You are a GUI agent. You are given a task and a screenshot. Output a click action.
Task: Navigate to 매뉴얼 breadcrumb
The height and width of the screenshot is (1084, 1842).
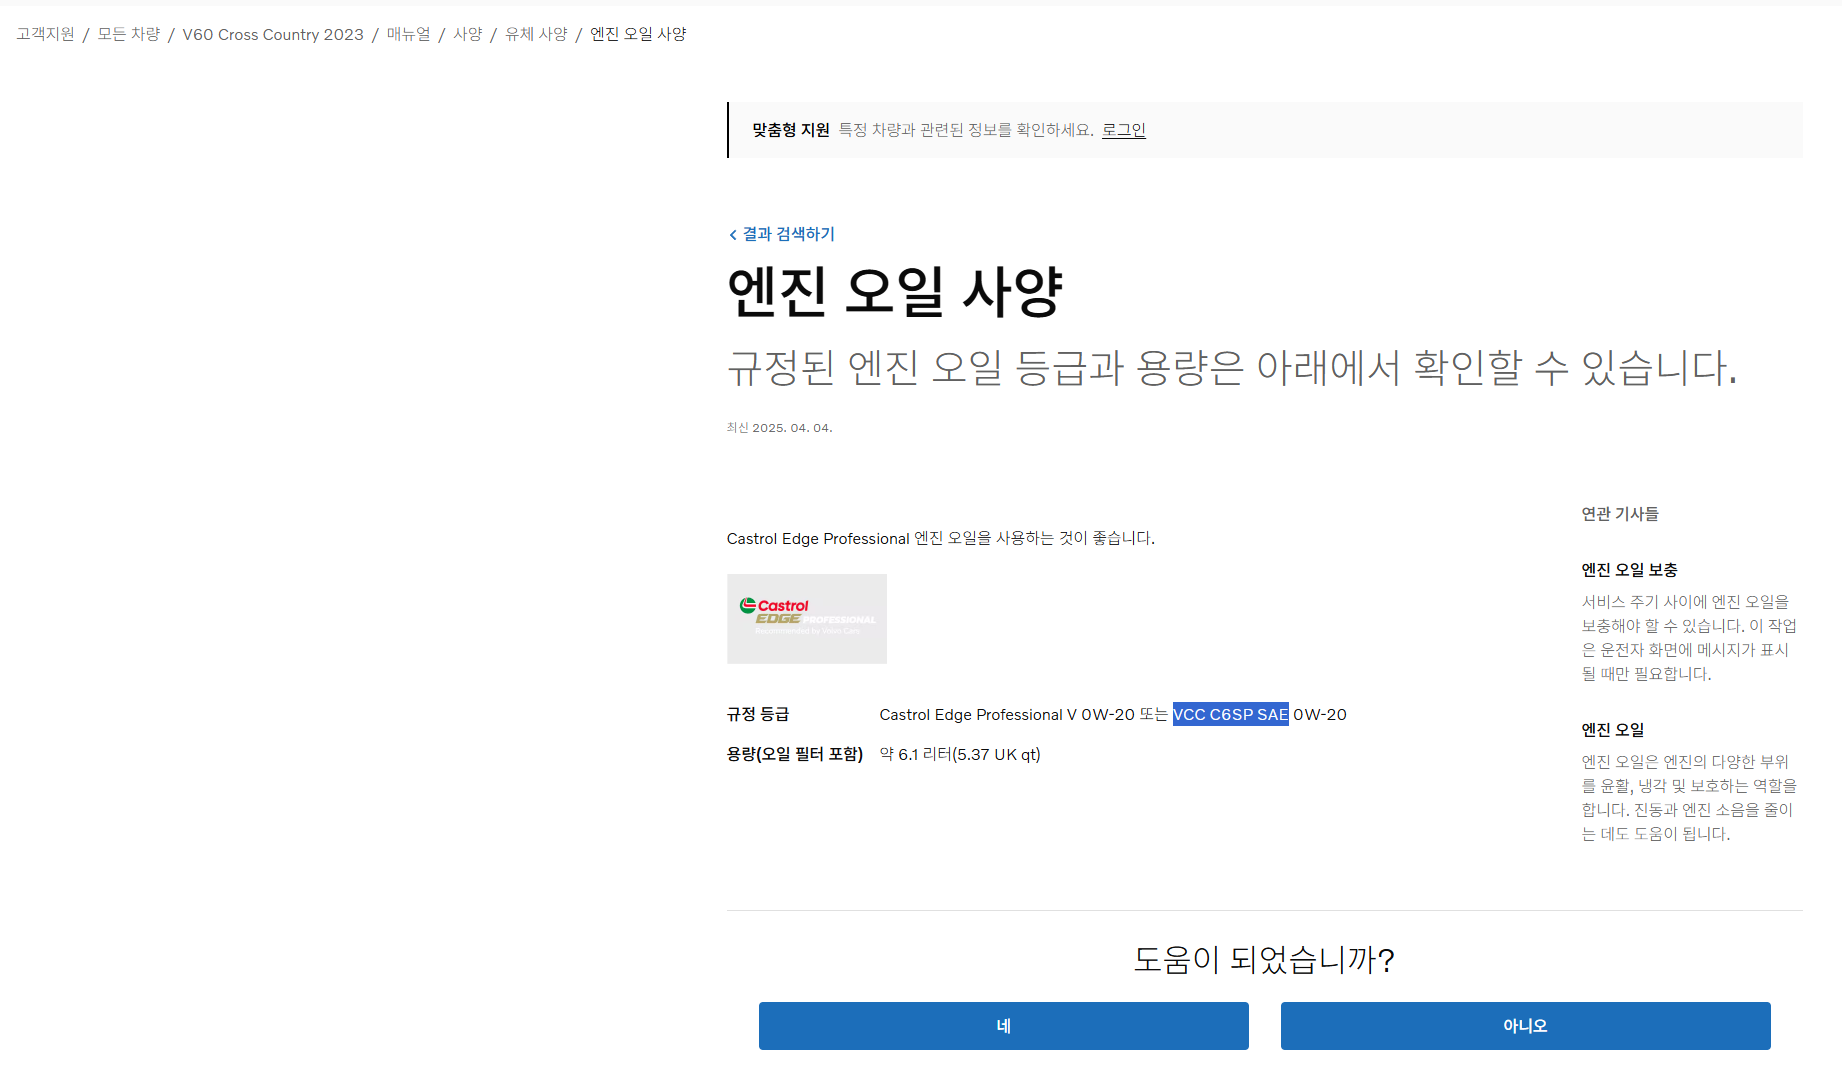[x=408, y=34]
